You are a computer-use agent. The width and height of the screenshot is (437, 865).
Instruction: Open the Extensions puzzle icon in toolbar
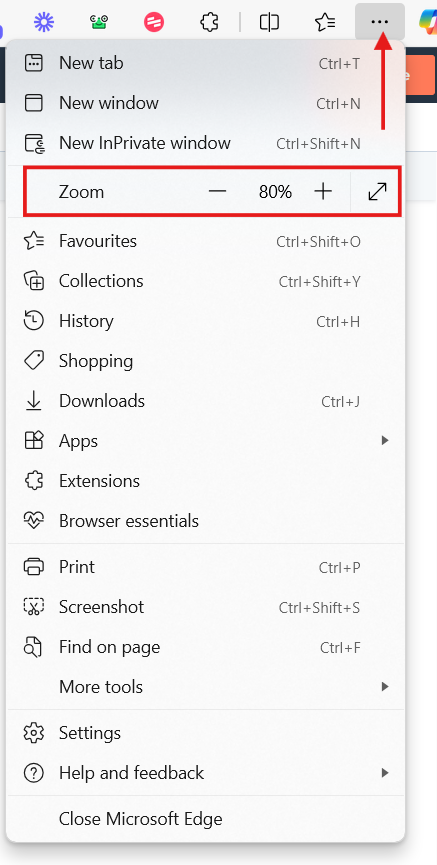(x=210, y=22)
